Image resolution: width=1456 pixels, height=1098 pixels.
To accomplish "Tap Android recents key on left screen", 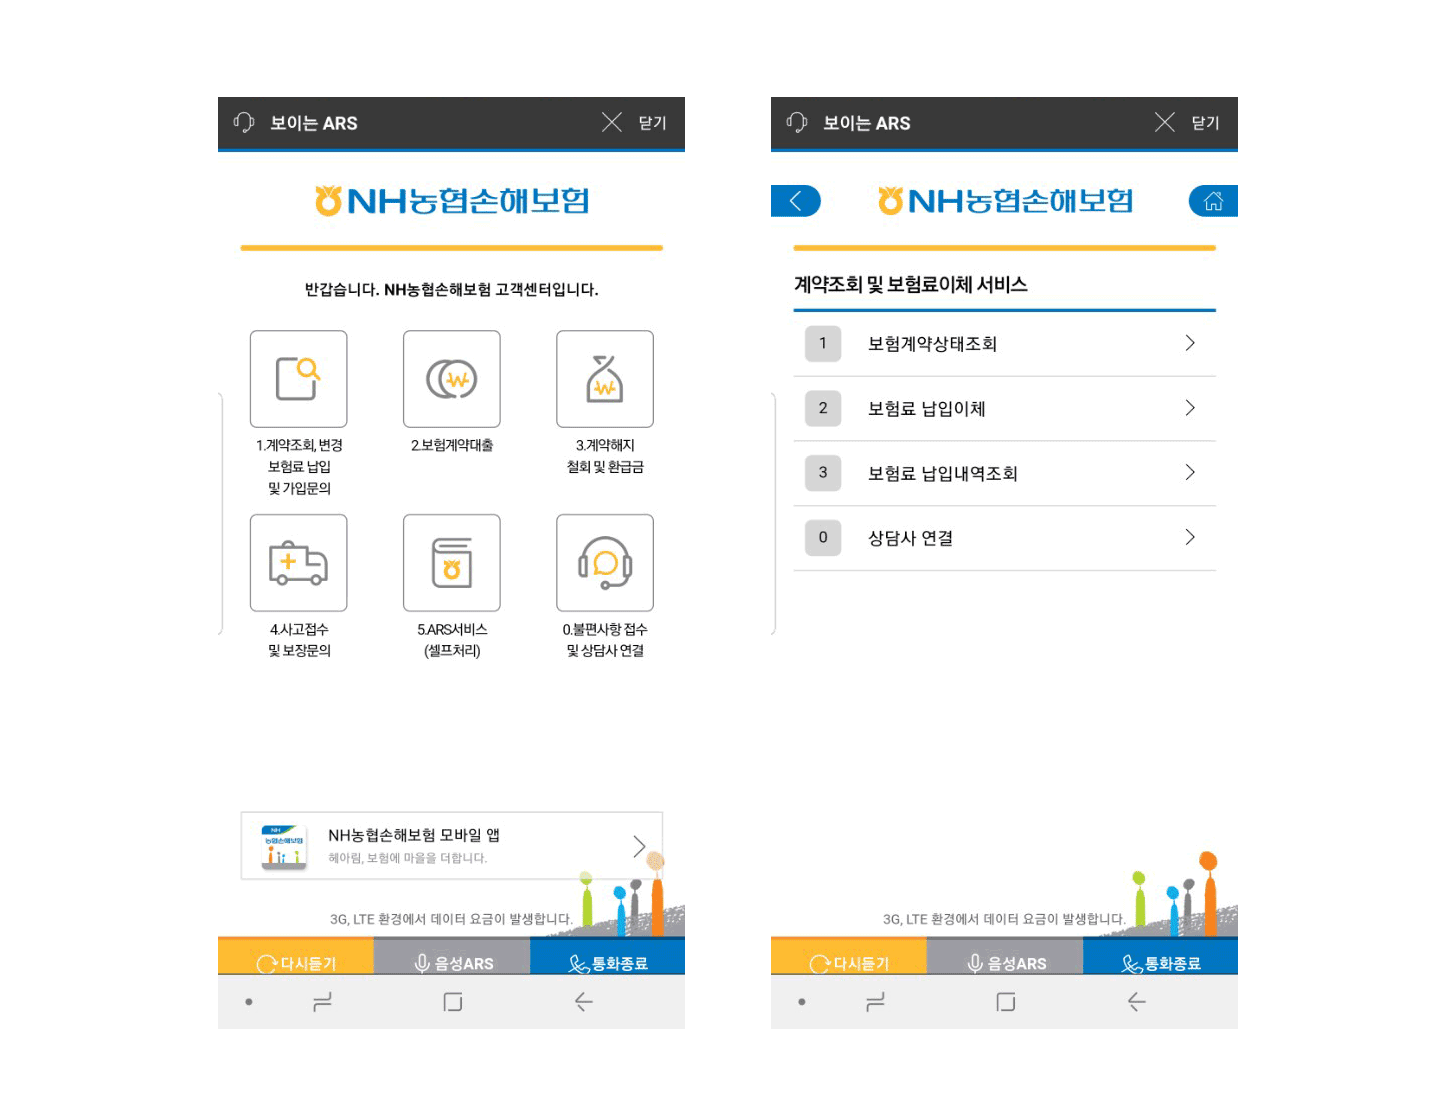I will click(322, 1002).
